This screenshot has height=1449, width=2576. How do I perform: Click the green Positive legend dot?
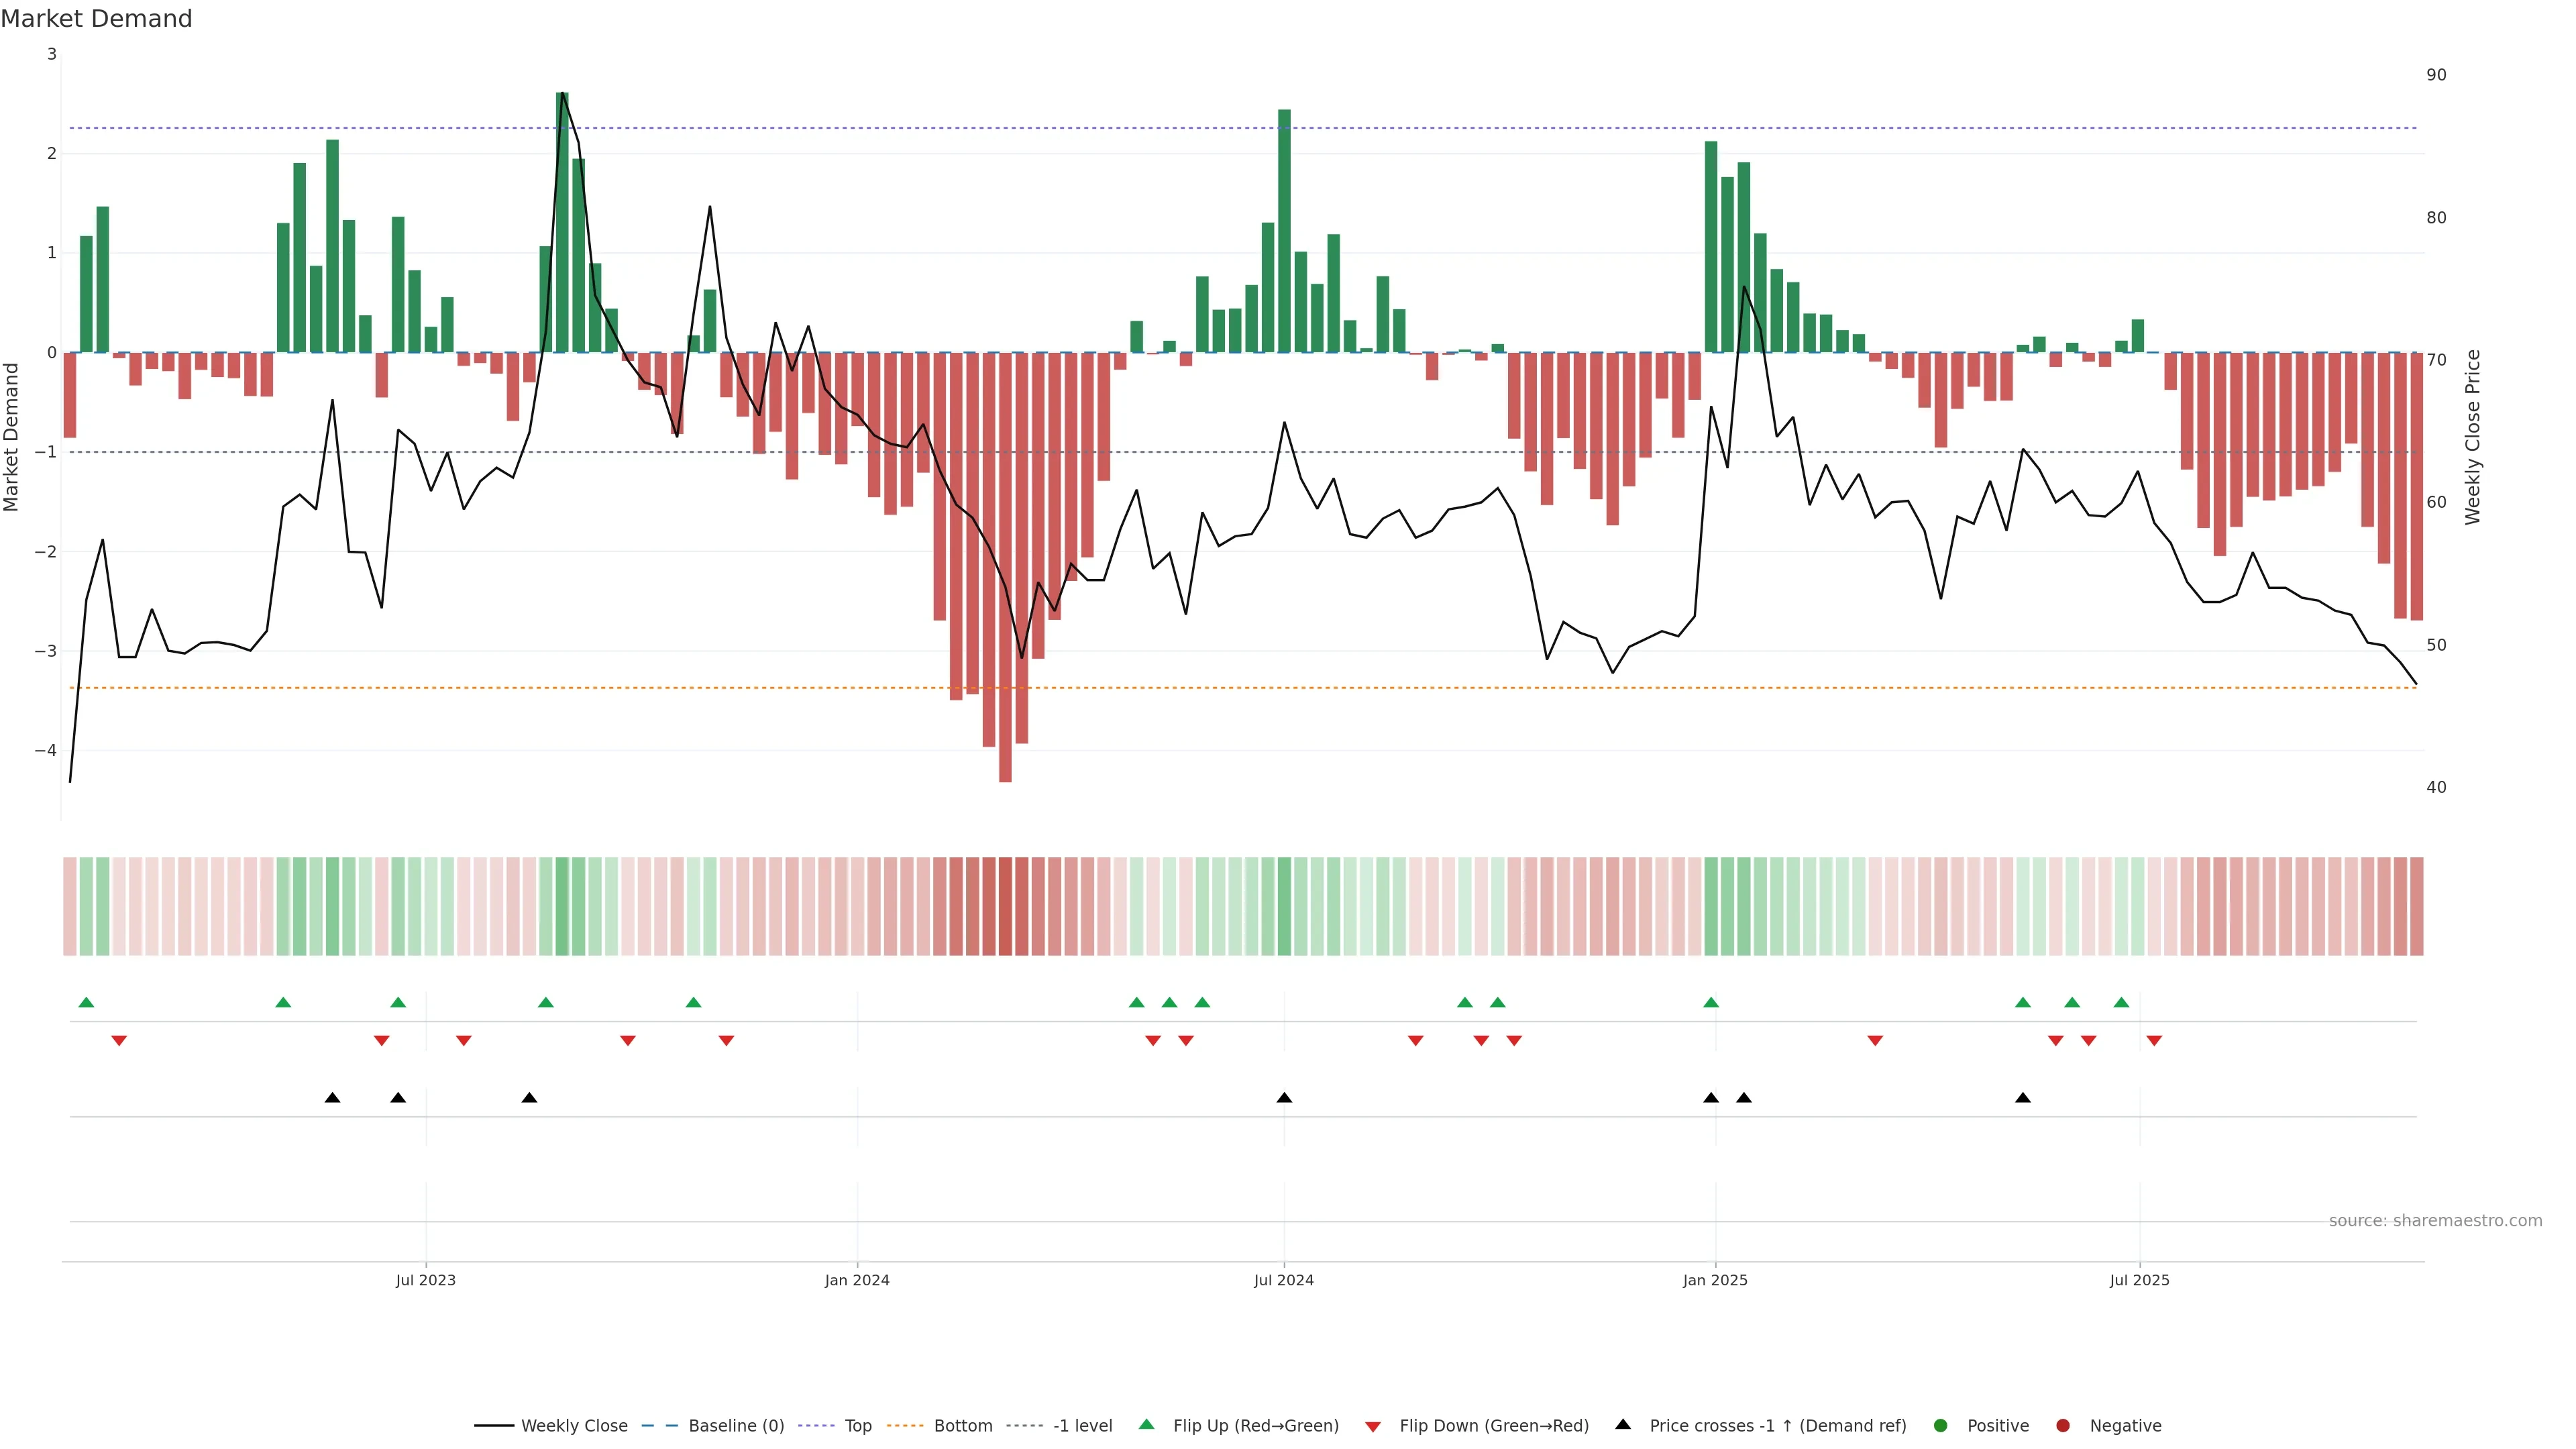click(x=1941, y=1425)
